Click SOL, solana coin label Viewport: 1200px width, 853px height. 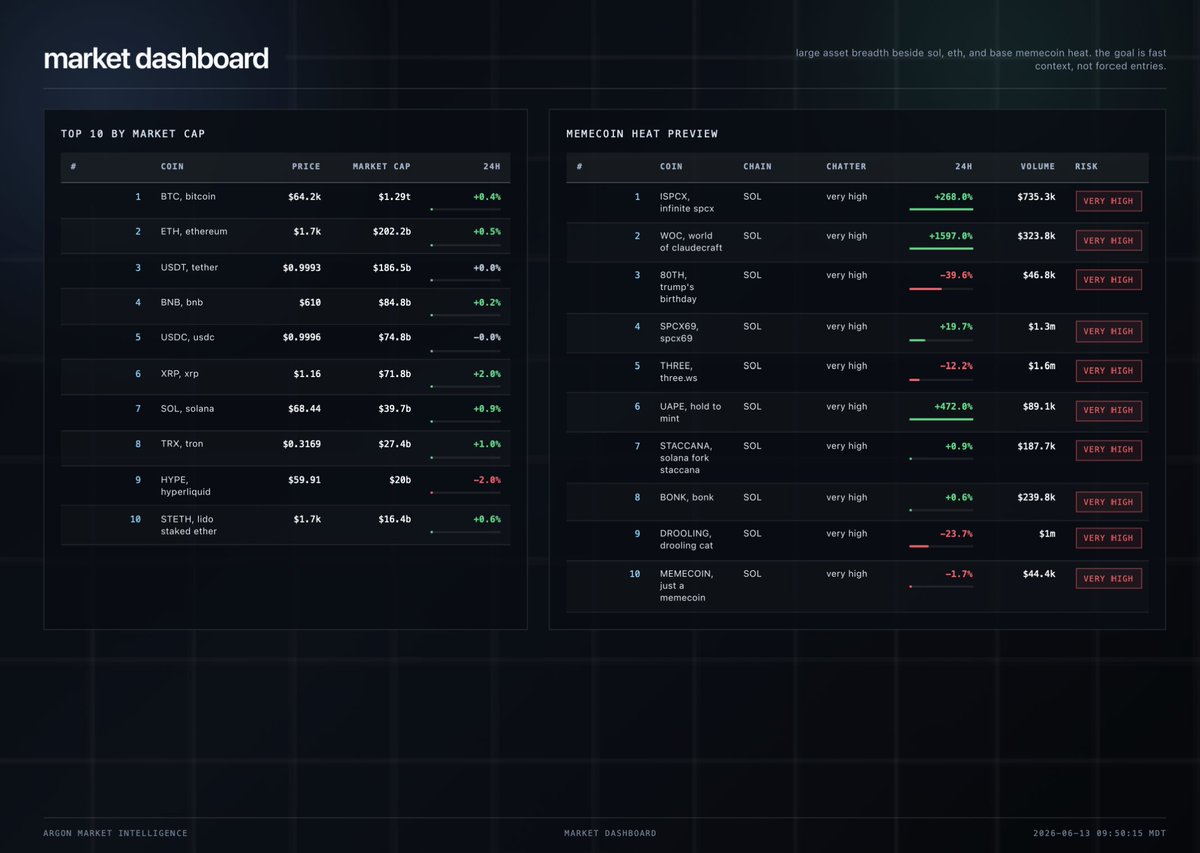[x=187, y=409]
